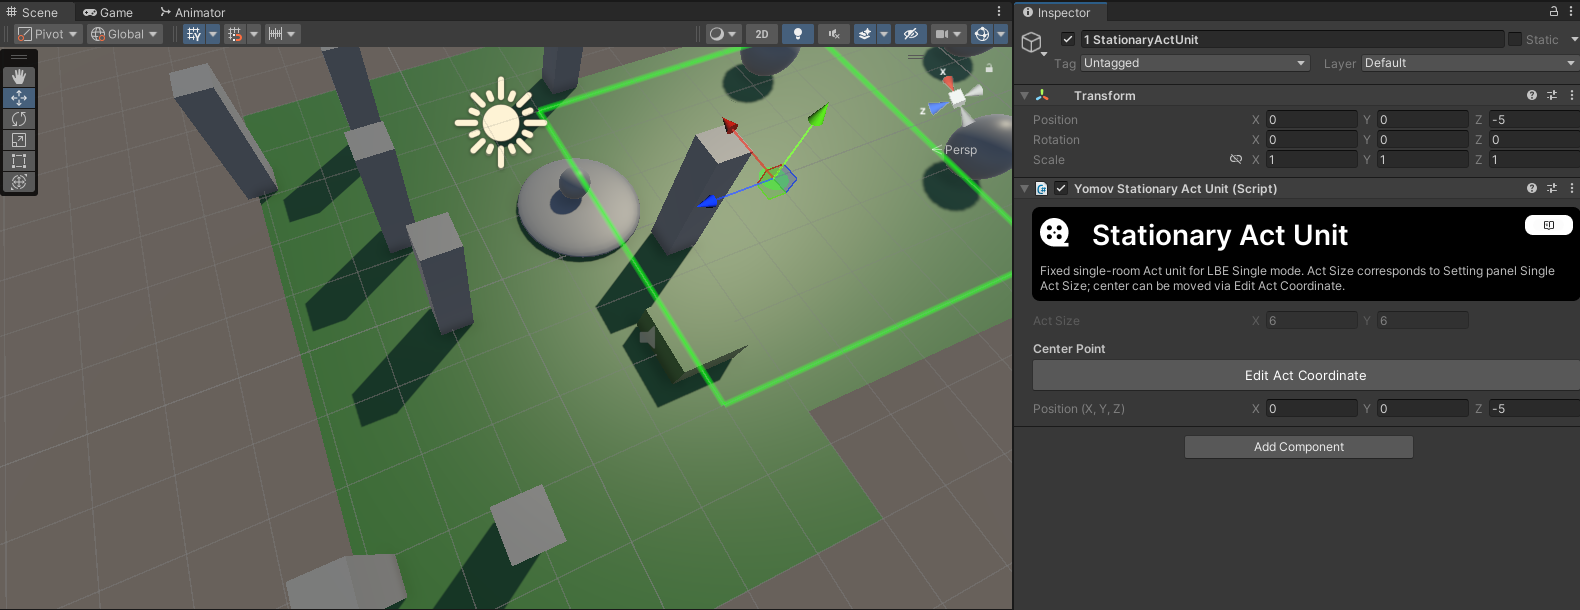Image resolution: width=1580 pixels, height=610 pixels.
Task: Switch to the Game tab
Action: pyautogui.click(x=108, y=12)
